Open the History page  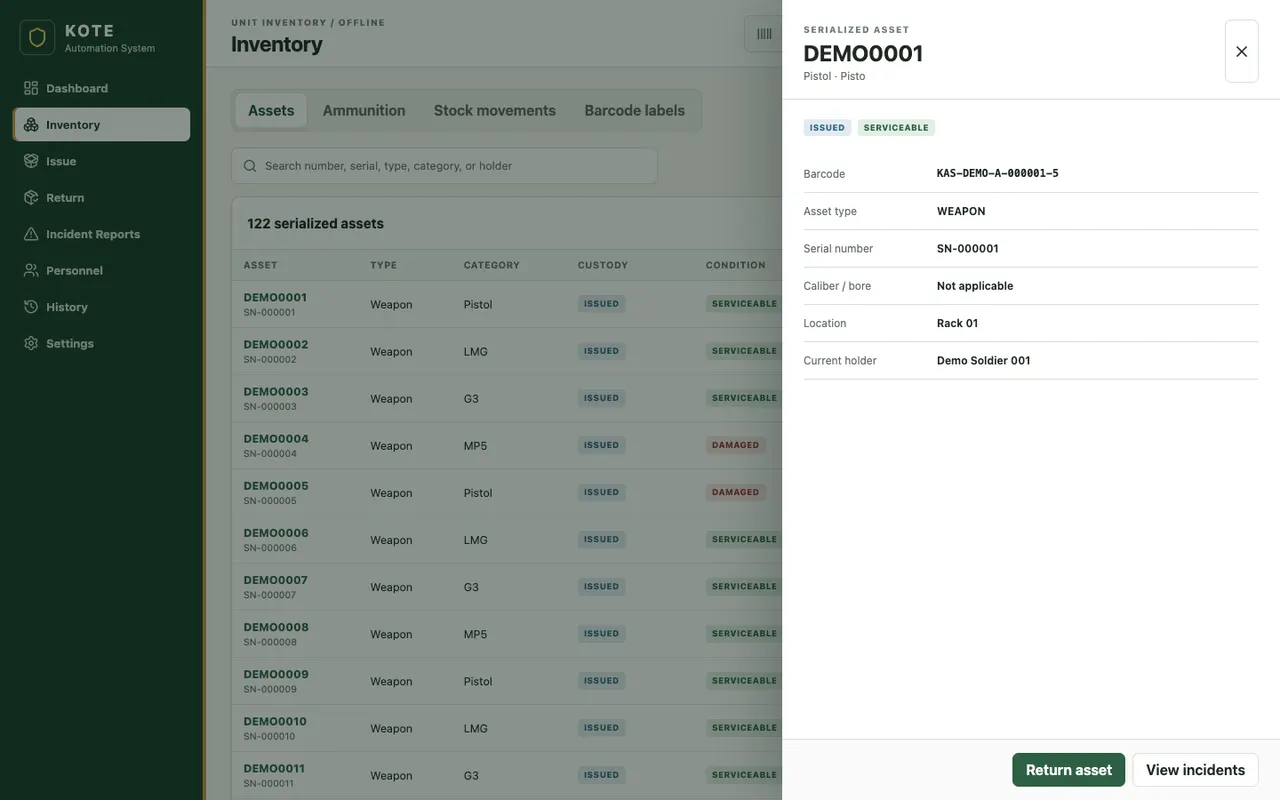point(101,307)
